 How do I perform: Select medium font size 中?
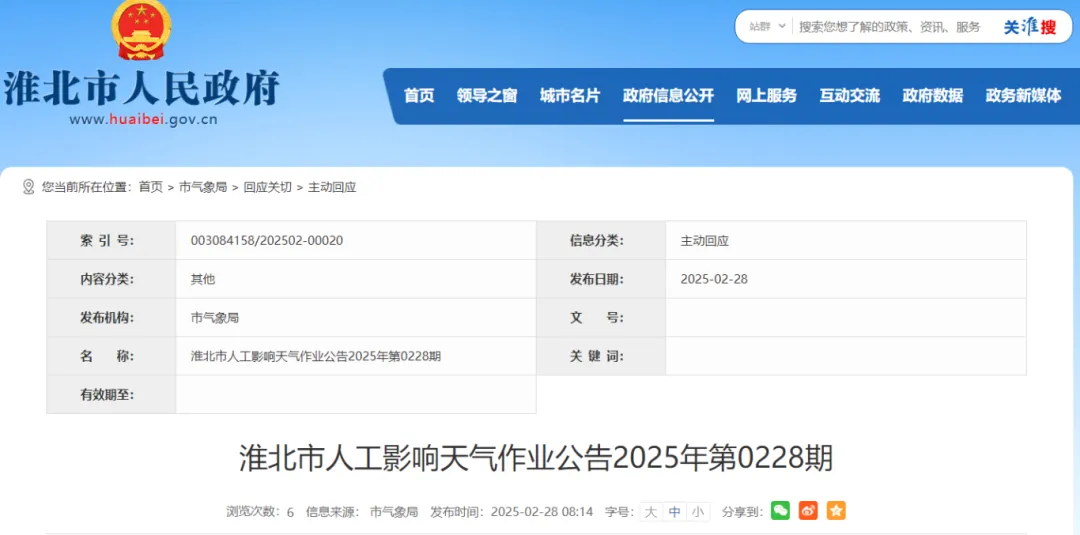pyautogui.click(x=674, y=512)
